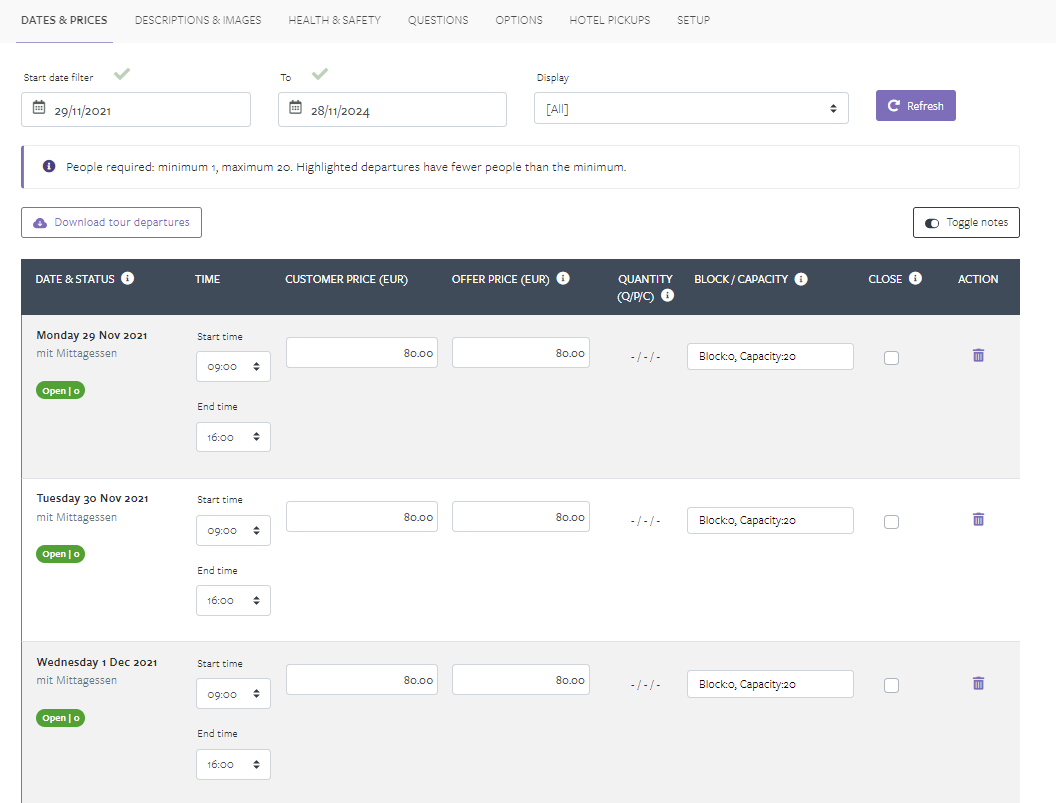Tick close checkbox for Tuesday 30 Nov
1056x803 pixels.
891,521
